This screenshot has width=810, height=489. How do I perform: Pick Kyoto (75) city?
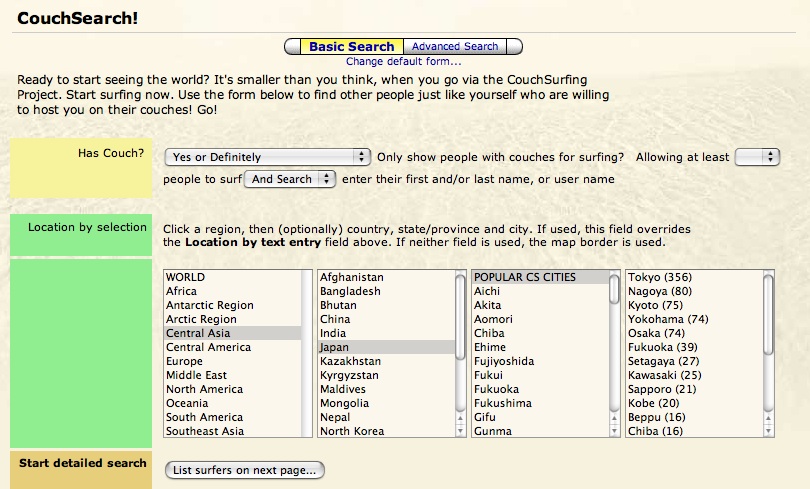[695, 305]
